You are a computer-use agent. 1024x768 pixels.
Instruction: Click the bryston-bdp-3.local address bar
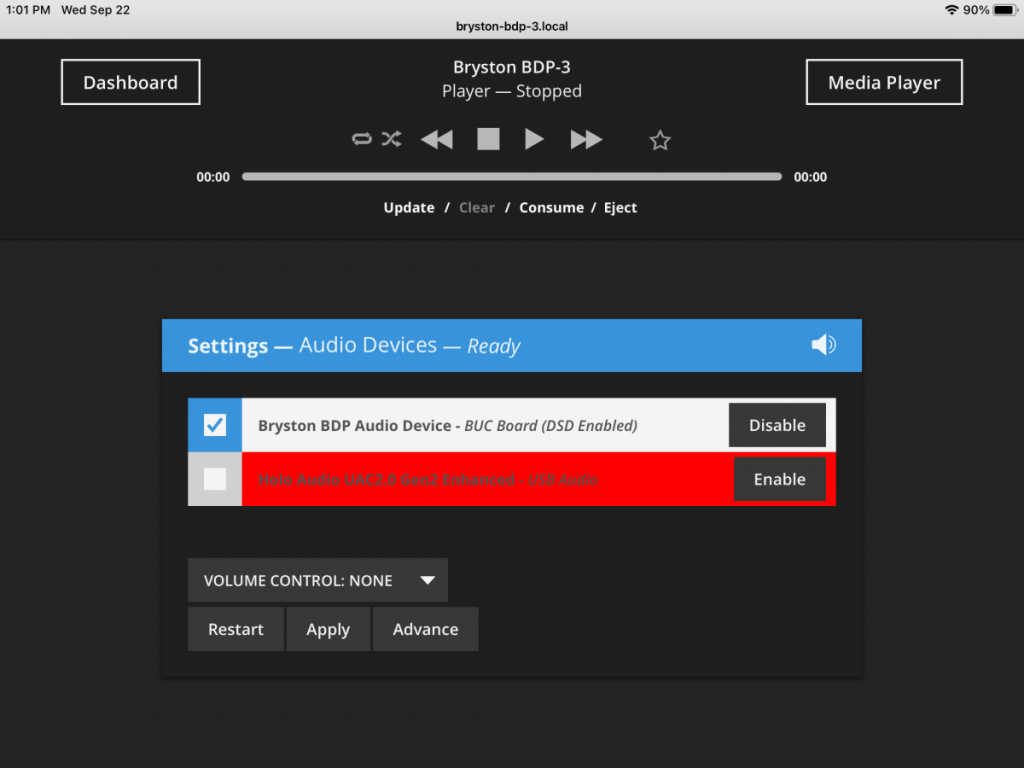coord(511,26)
